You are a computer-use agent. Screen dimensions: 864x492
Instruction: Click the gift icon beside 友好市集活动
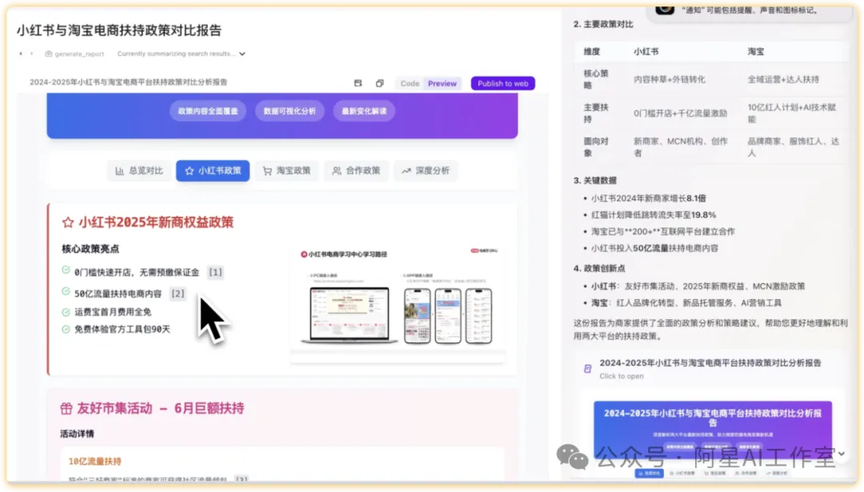coord(66,408)
